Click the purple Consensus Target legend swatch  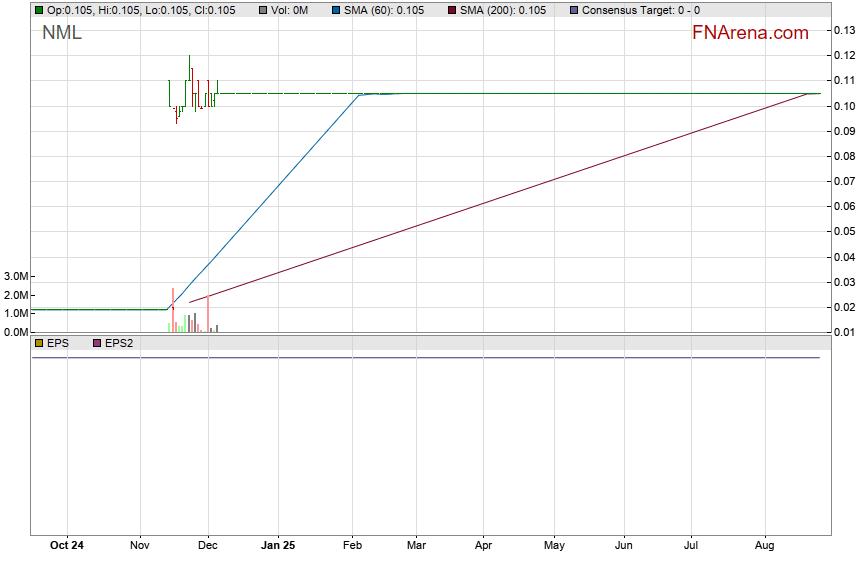pyautogui.click(x=573, y=10)
